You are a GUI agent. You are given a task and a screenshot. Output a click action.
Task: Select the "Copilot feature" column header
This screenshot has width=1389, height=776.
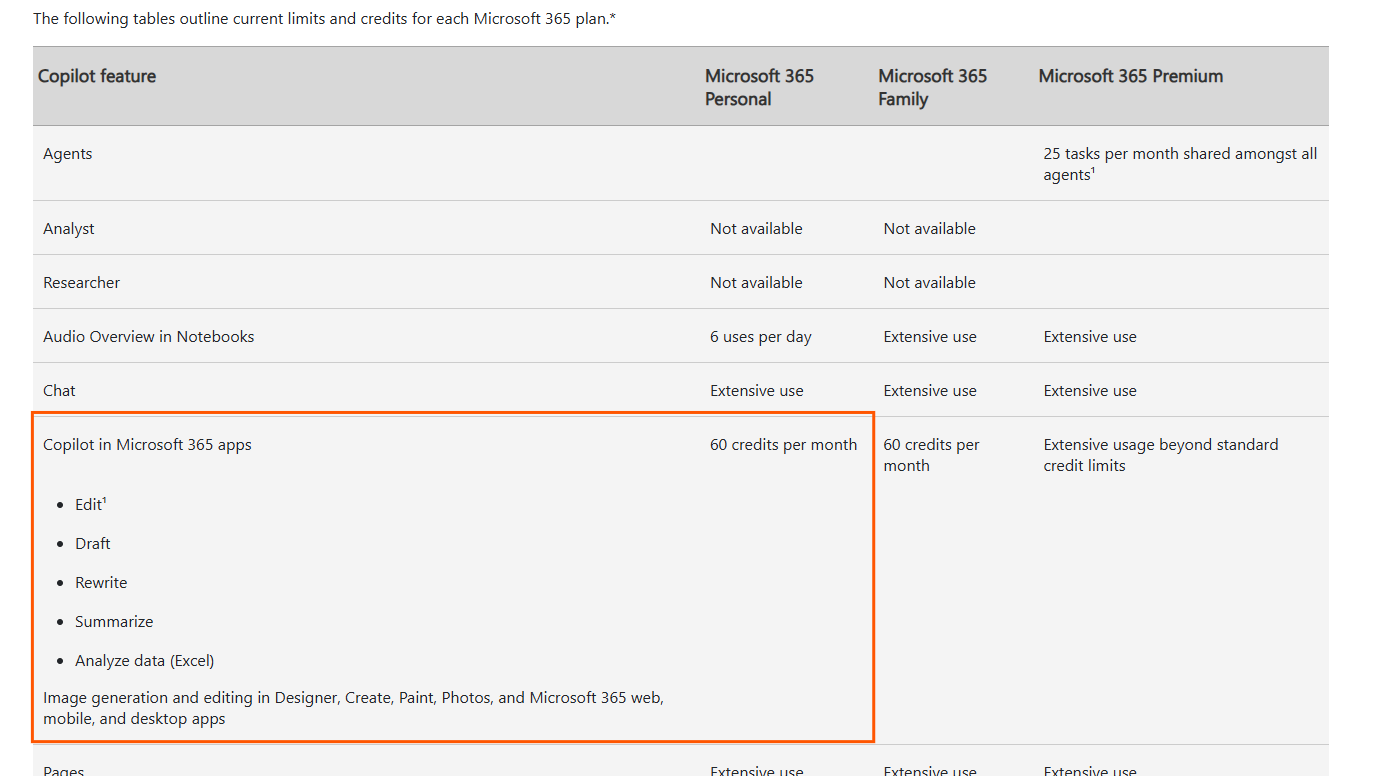coord(97,76)
